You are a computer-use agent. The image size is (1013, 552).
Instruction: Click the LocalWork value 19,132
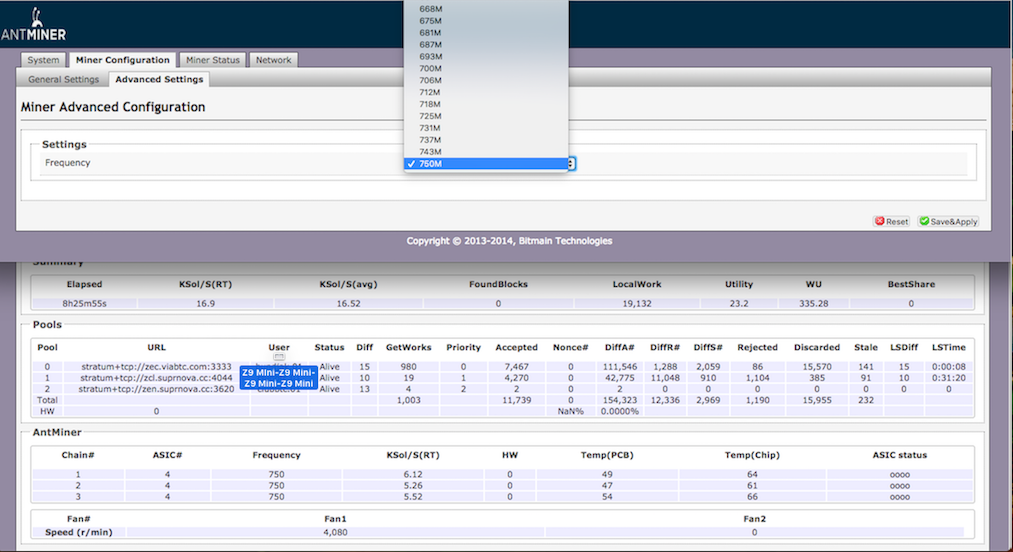pyautogui.click(x=636, y=303)
